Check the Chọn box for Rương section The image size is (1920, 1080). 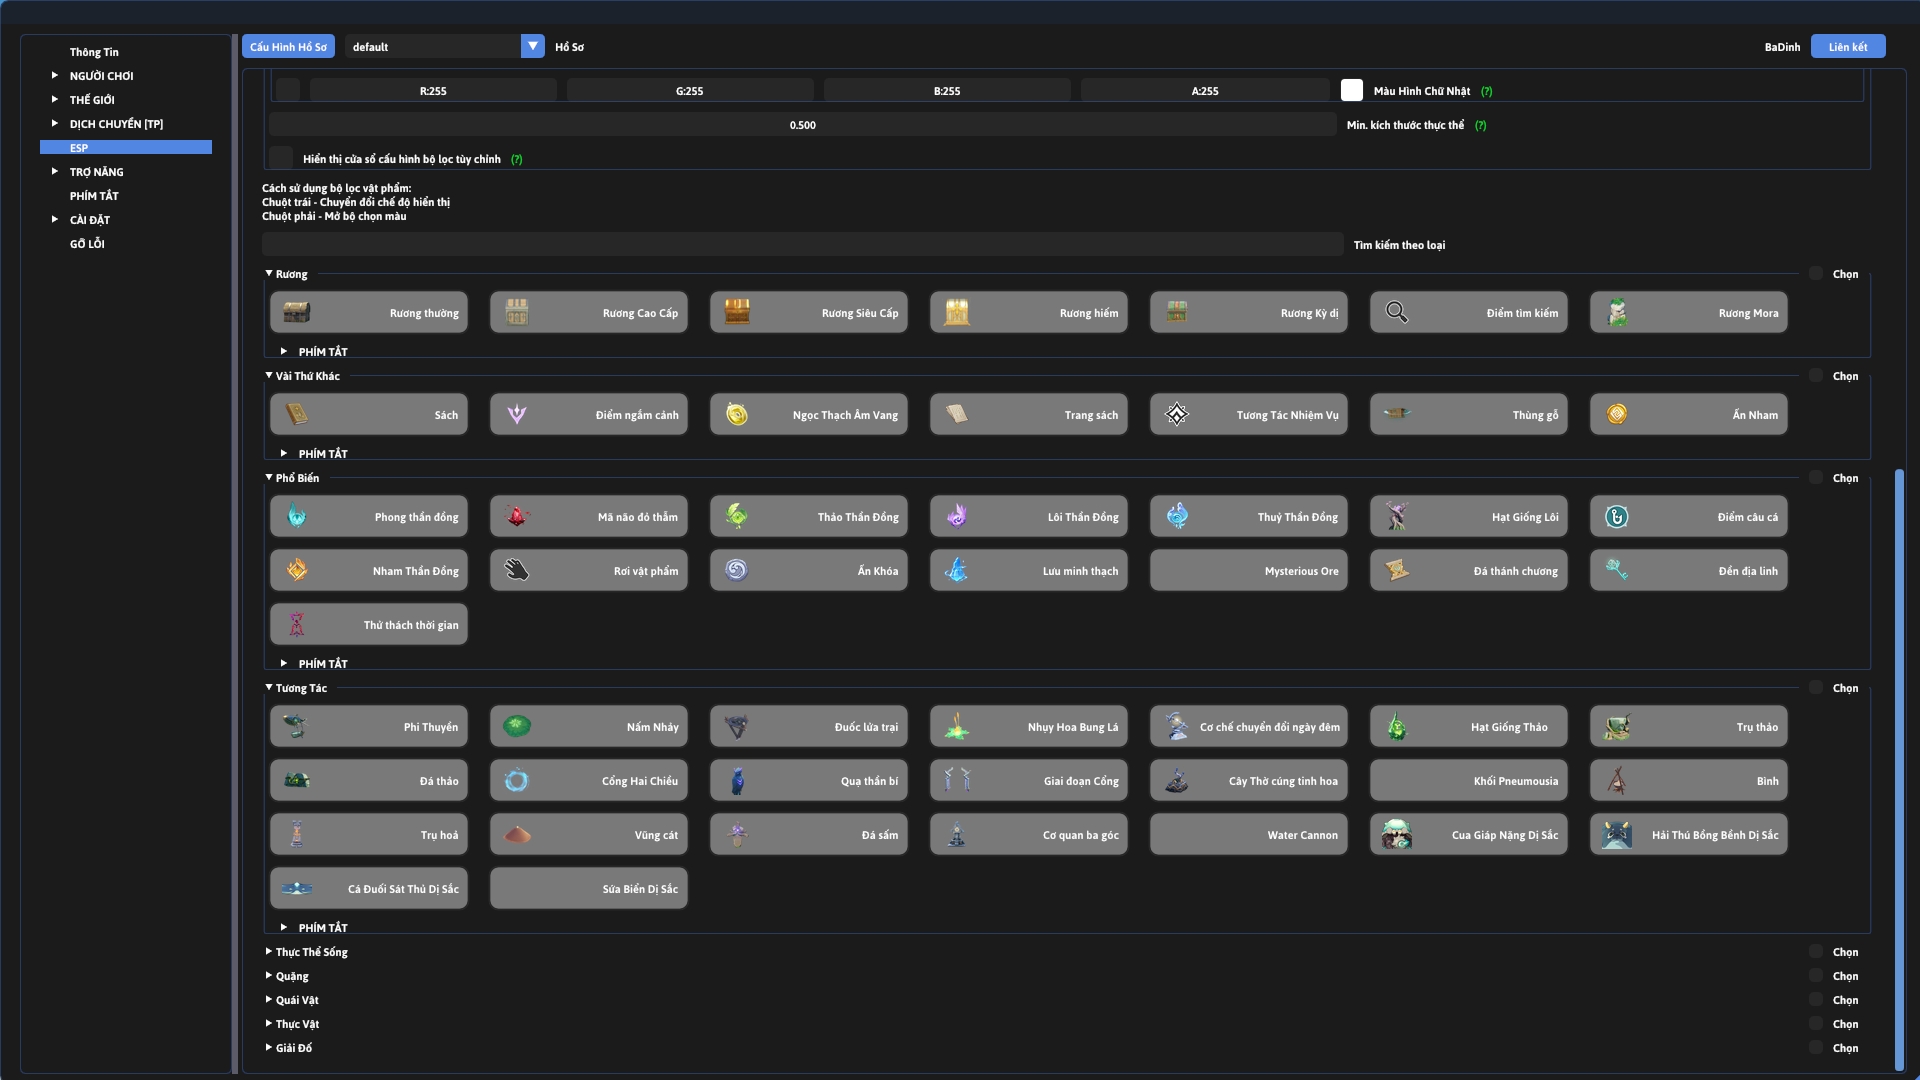[1816, 274]
